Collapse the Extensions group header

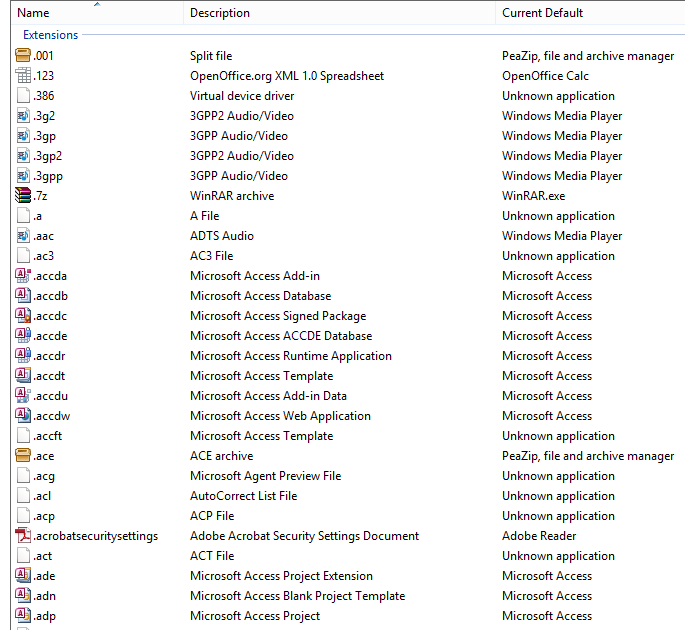click(50, 35)
